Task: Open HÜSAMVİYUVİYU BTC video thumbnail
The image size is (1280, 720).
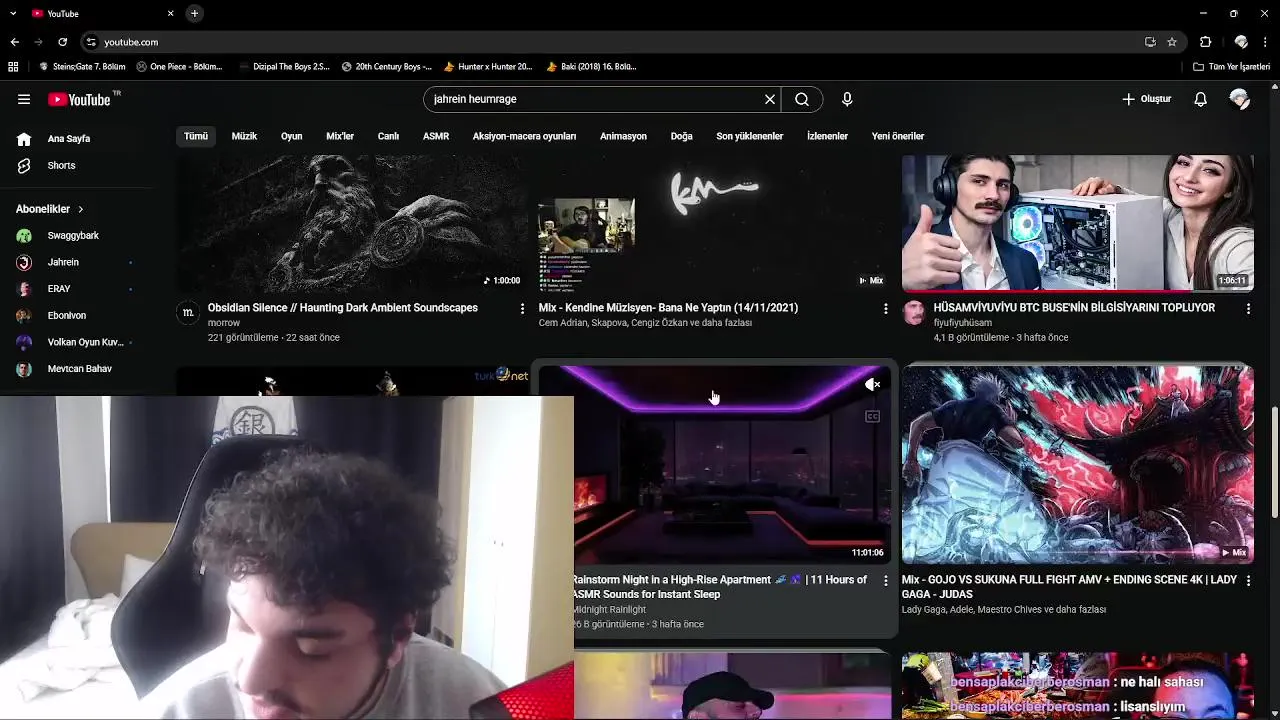Action: (x=1077, y=222)
